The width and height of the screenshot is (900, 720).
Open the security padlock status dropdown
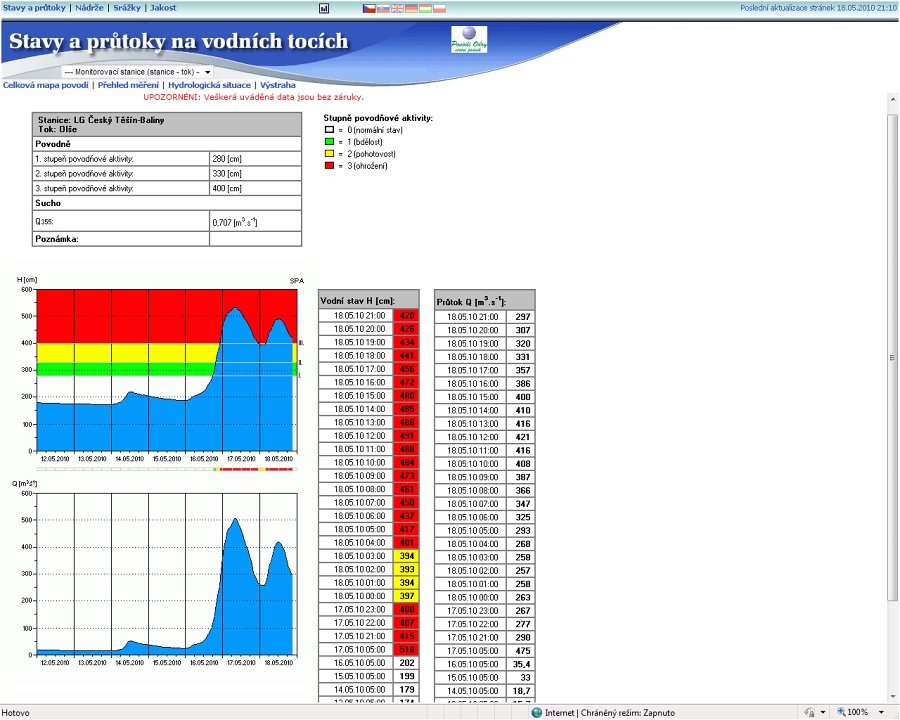tap(822, 712)
